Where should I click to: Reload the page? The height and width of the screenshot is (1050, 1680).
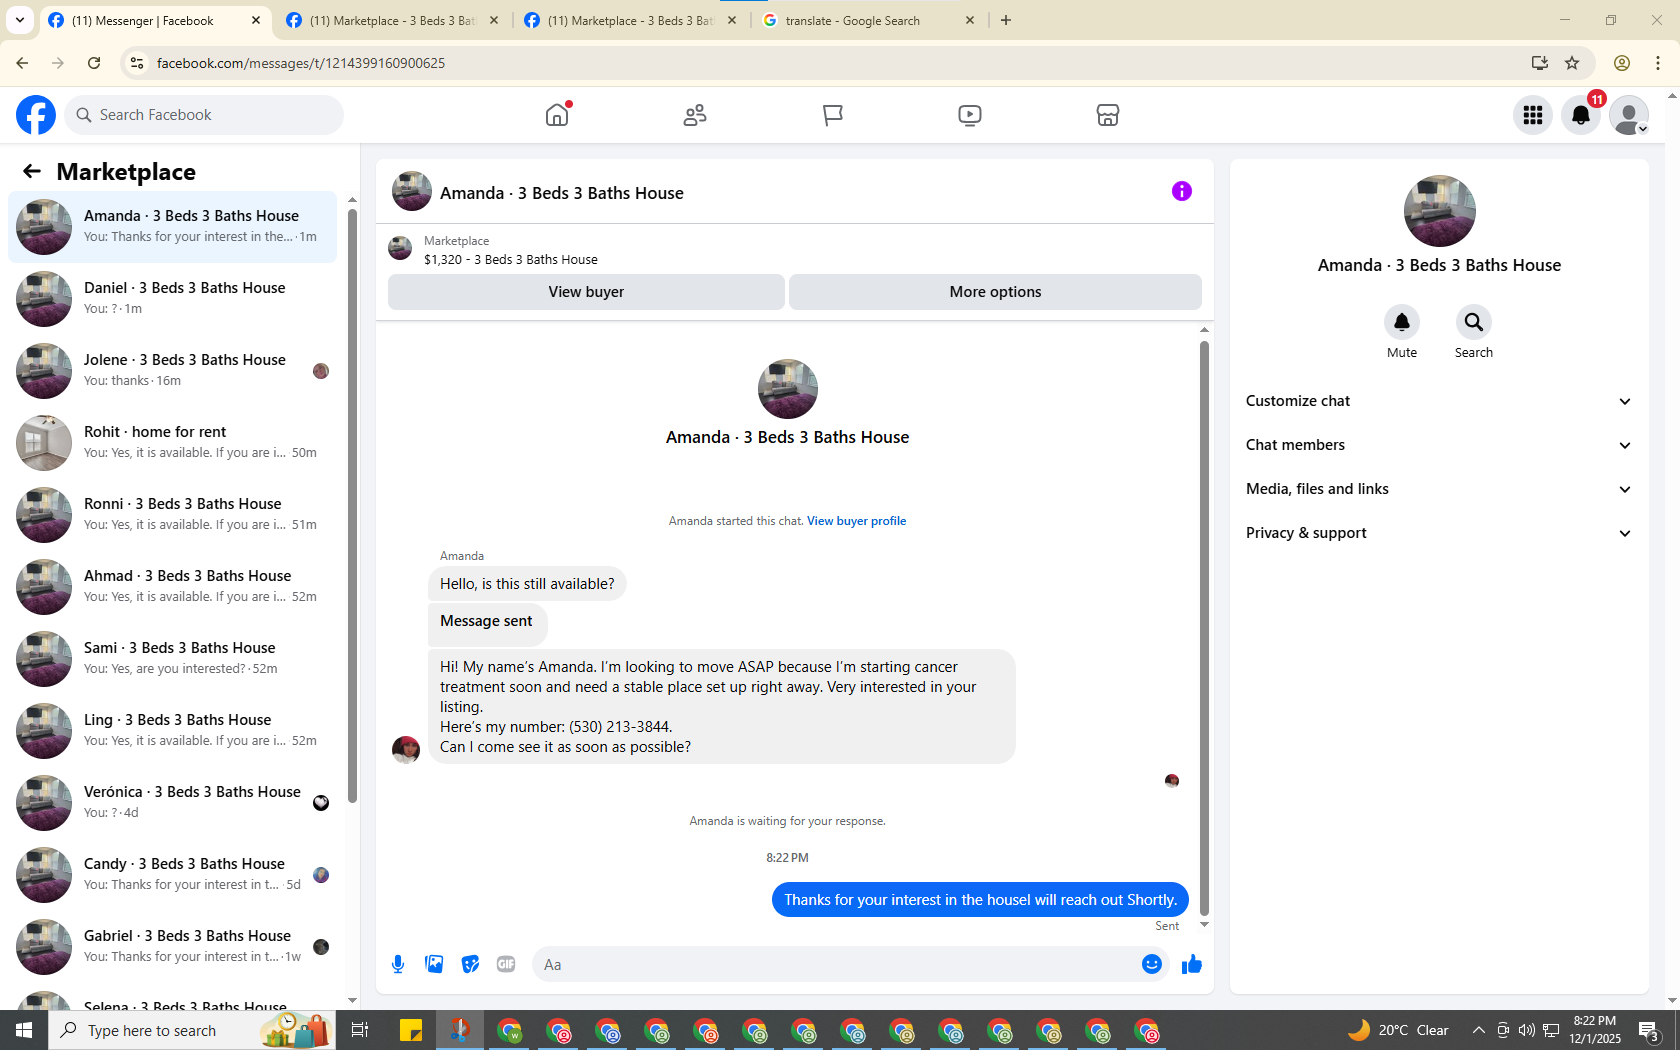coord(94,63)
